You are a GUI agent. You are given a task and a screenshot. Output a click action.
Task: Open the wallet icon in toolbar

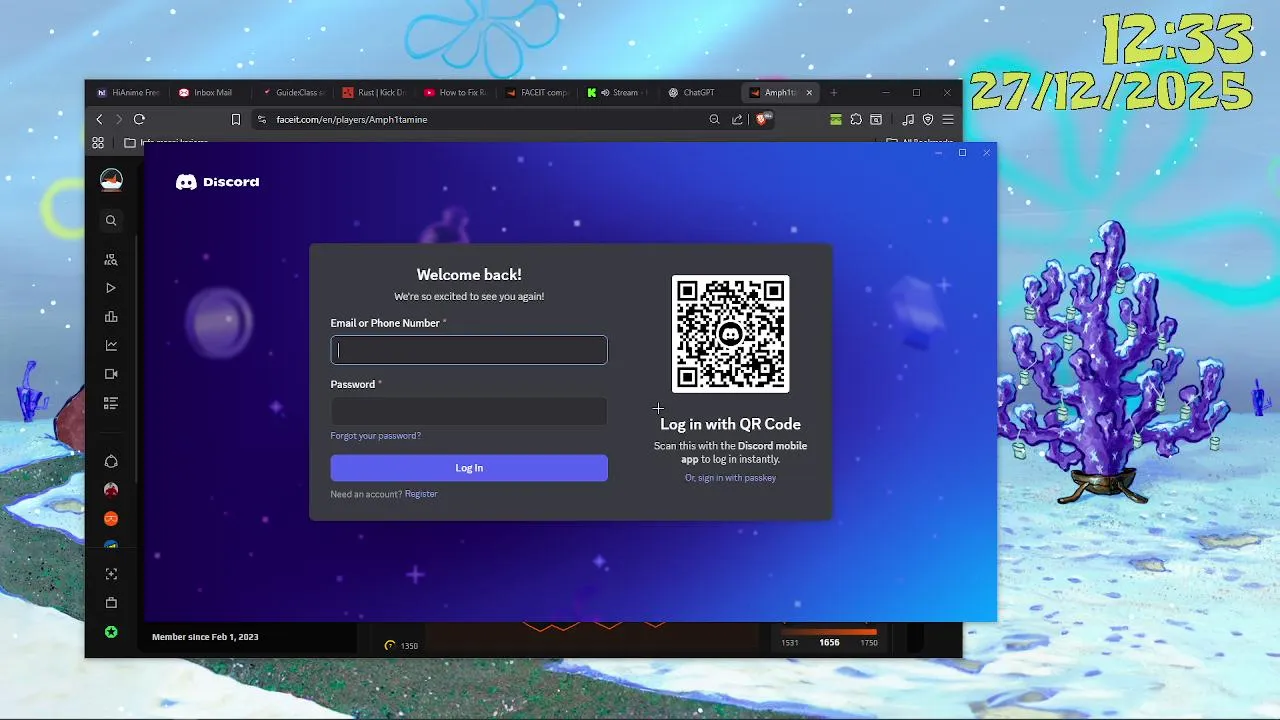(x=876, y=119)
